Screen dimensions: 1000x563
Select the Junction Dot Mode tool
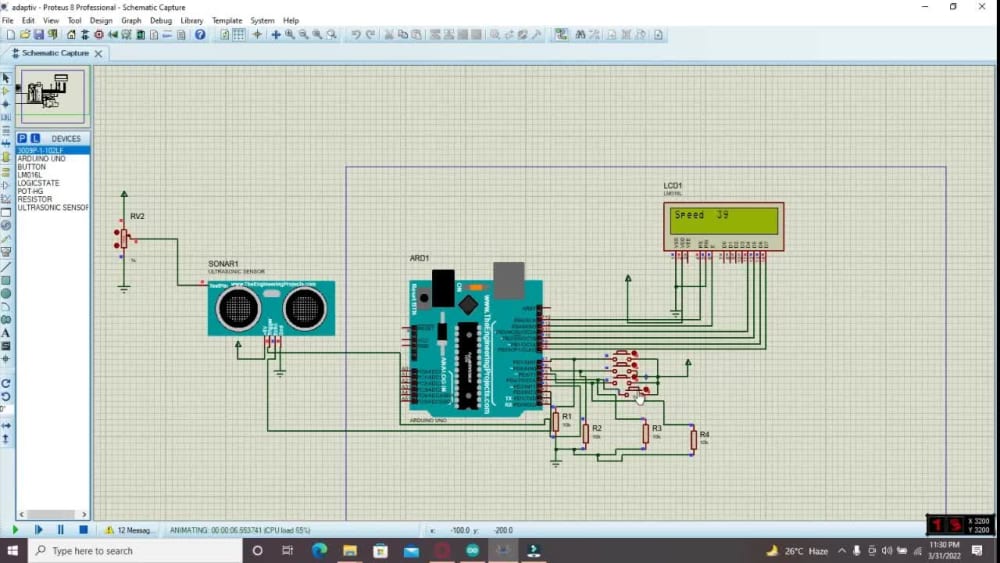pyautogui.click(x=6, y=104)
